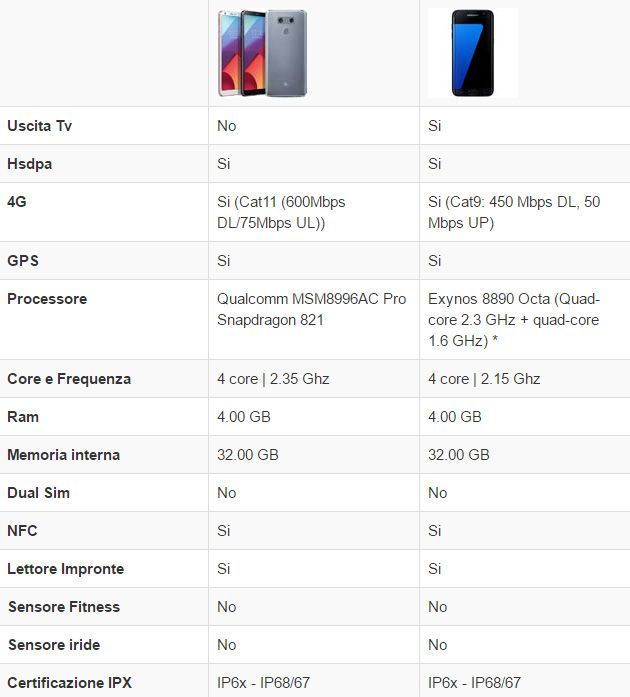Click the Exynos 8890 Octa processor text
Viewport: 630px width, 697px height.
(513, 319)
